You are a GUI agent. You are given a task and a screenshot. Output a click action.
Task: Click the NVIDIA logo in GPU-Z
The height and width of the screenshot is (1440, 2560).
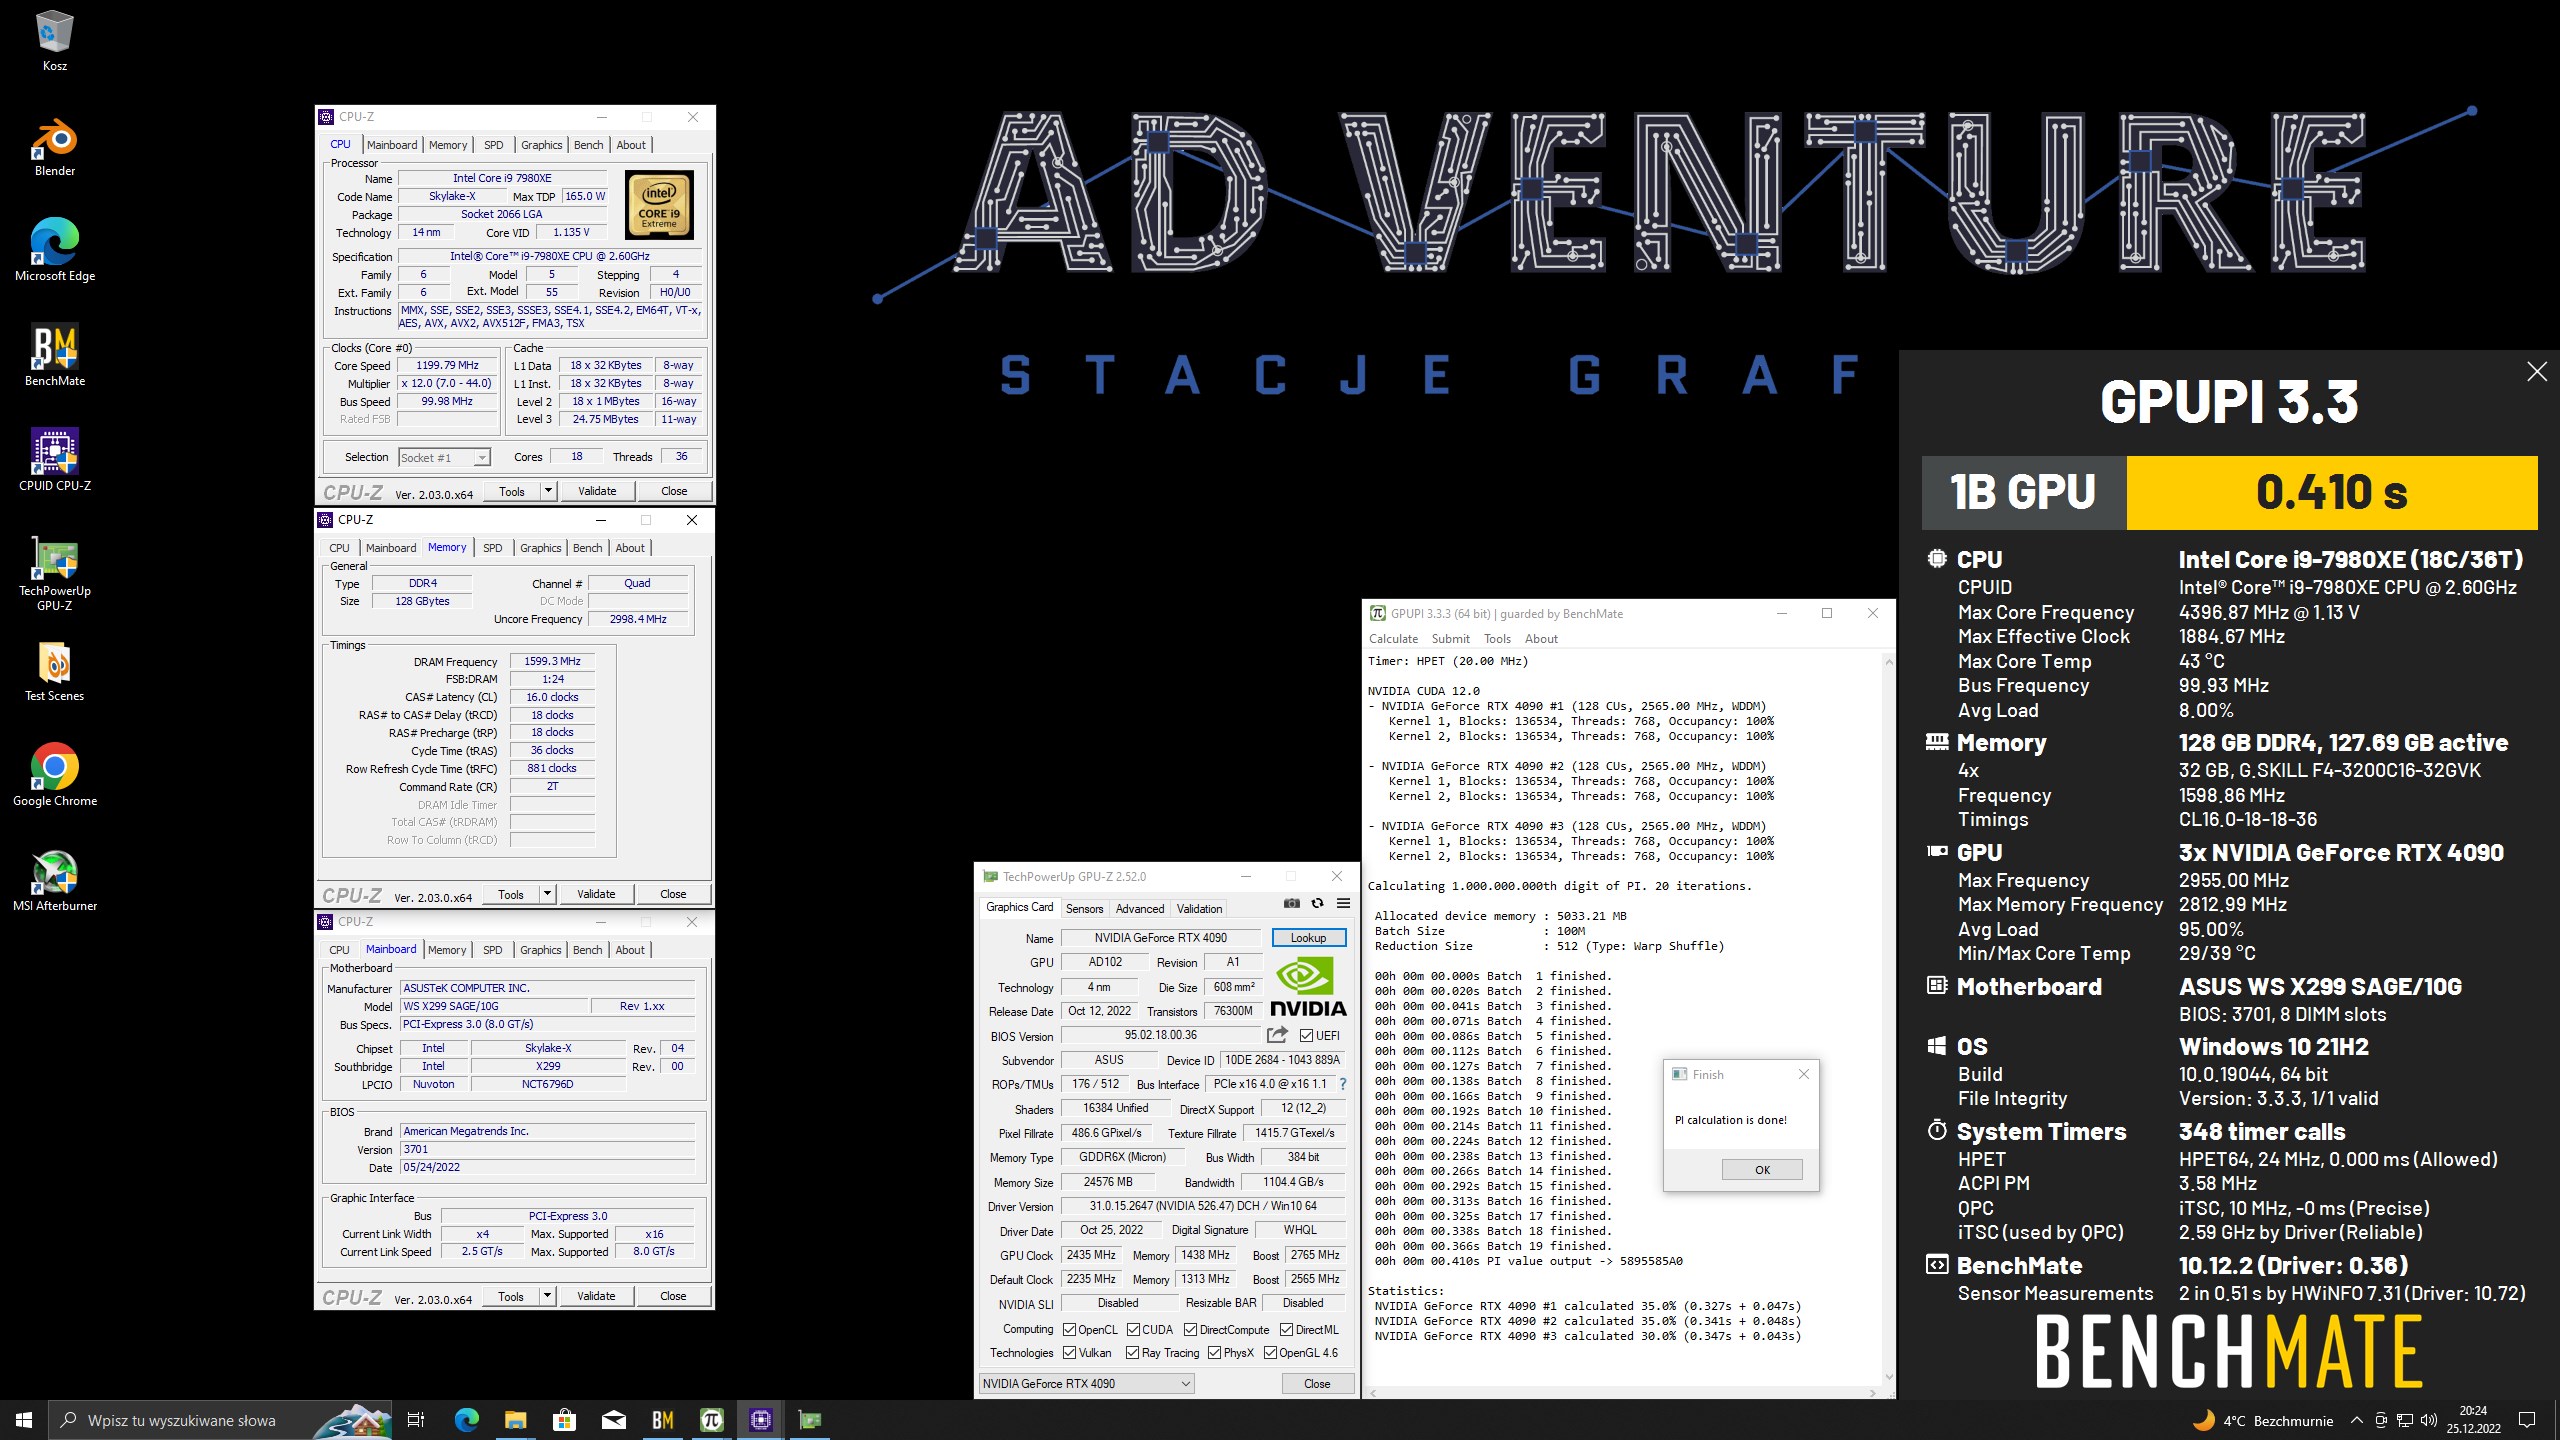click(1307, 986)
